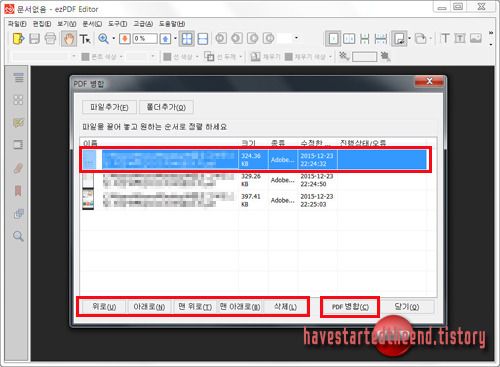Open sidebar page thumbnails panel
The image size is (500, 367).
(x=18, y=100)
